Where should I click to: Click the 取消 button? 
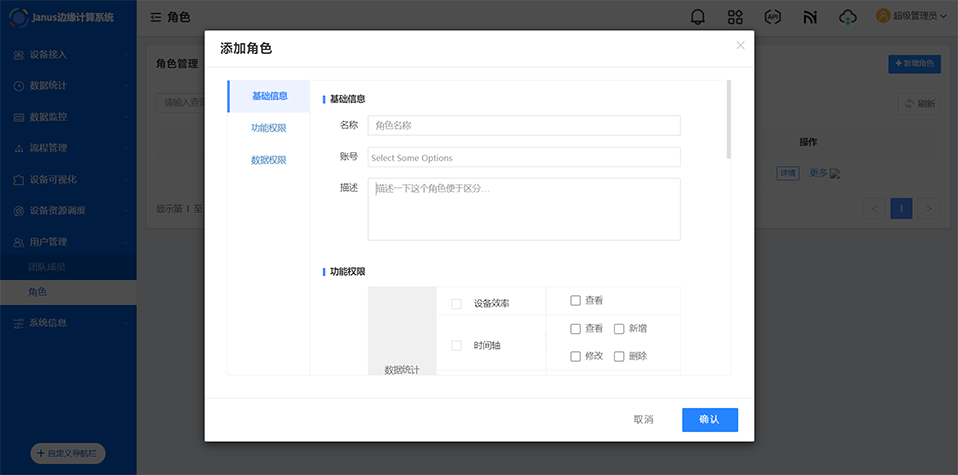643,420
